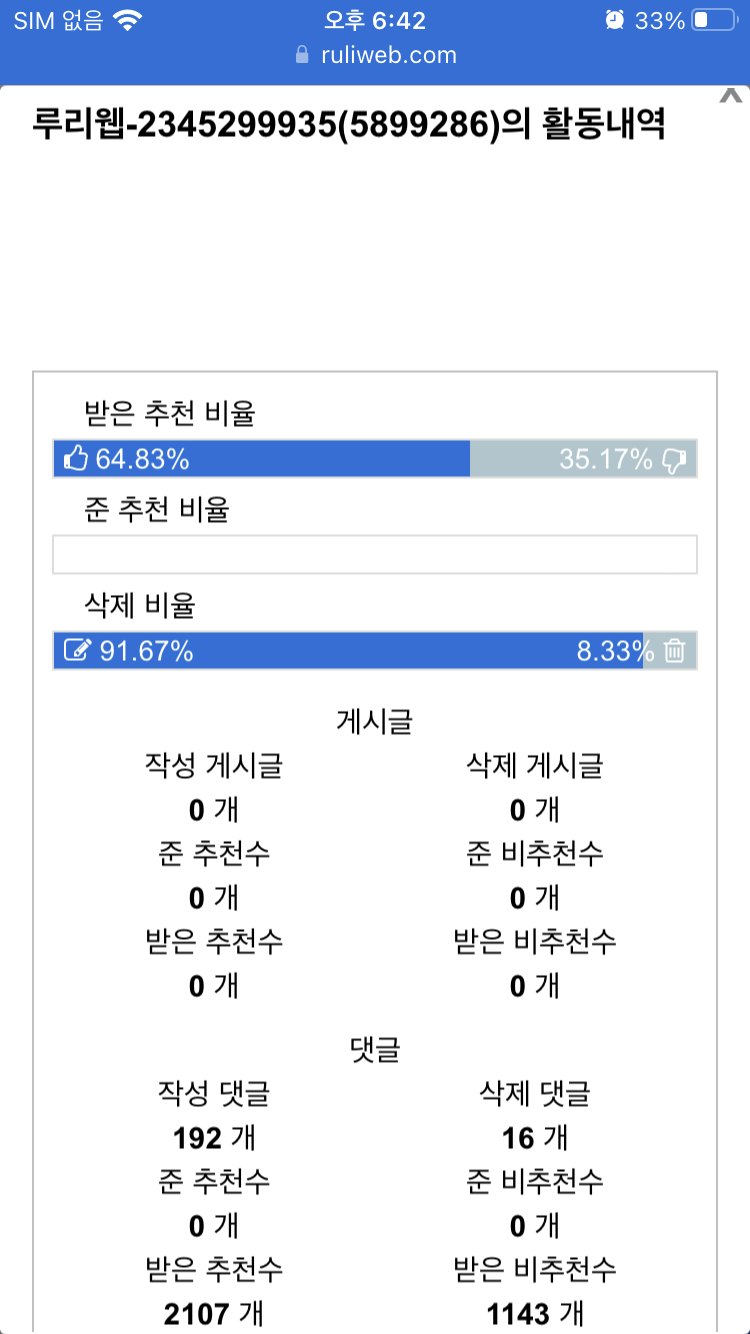Tap the lock icon beside ruliweb.com
This screenshot has width=750, height=1334.
(303, 55)
